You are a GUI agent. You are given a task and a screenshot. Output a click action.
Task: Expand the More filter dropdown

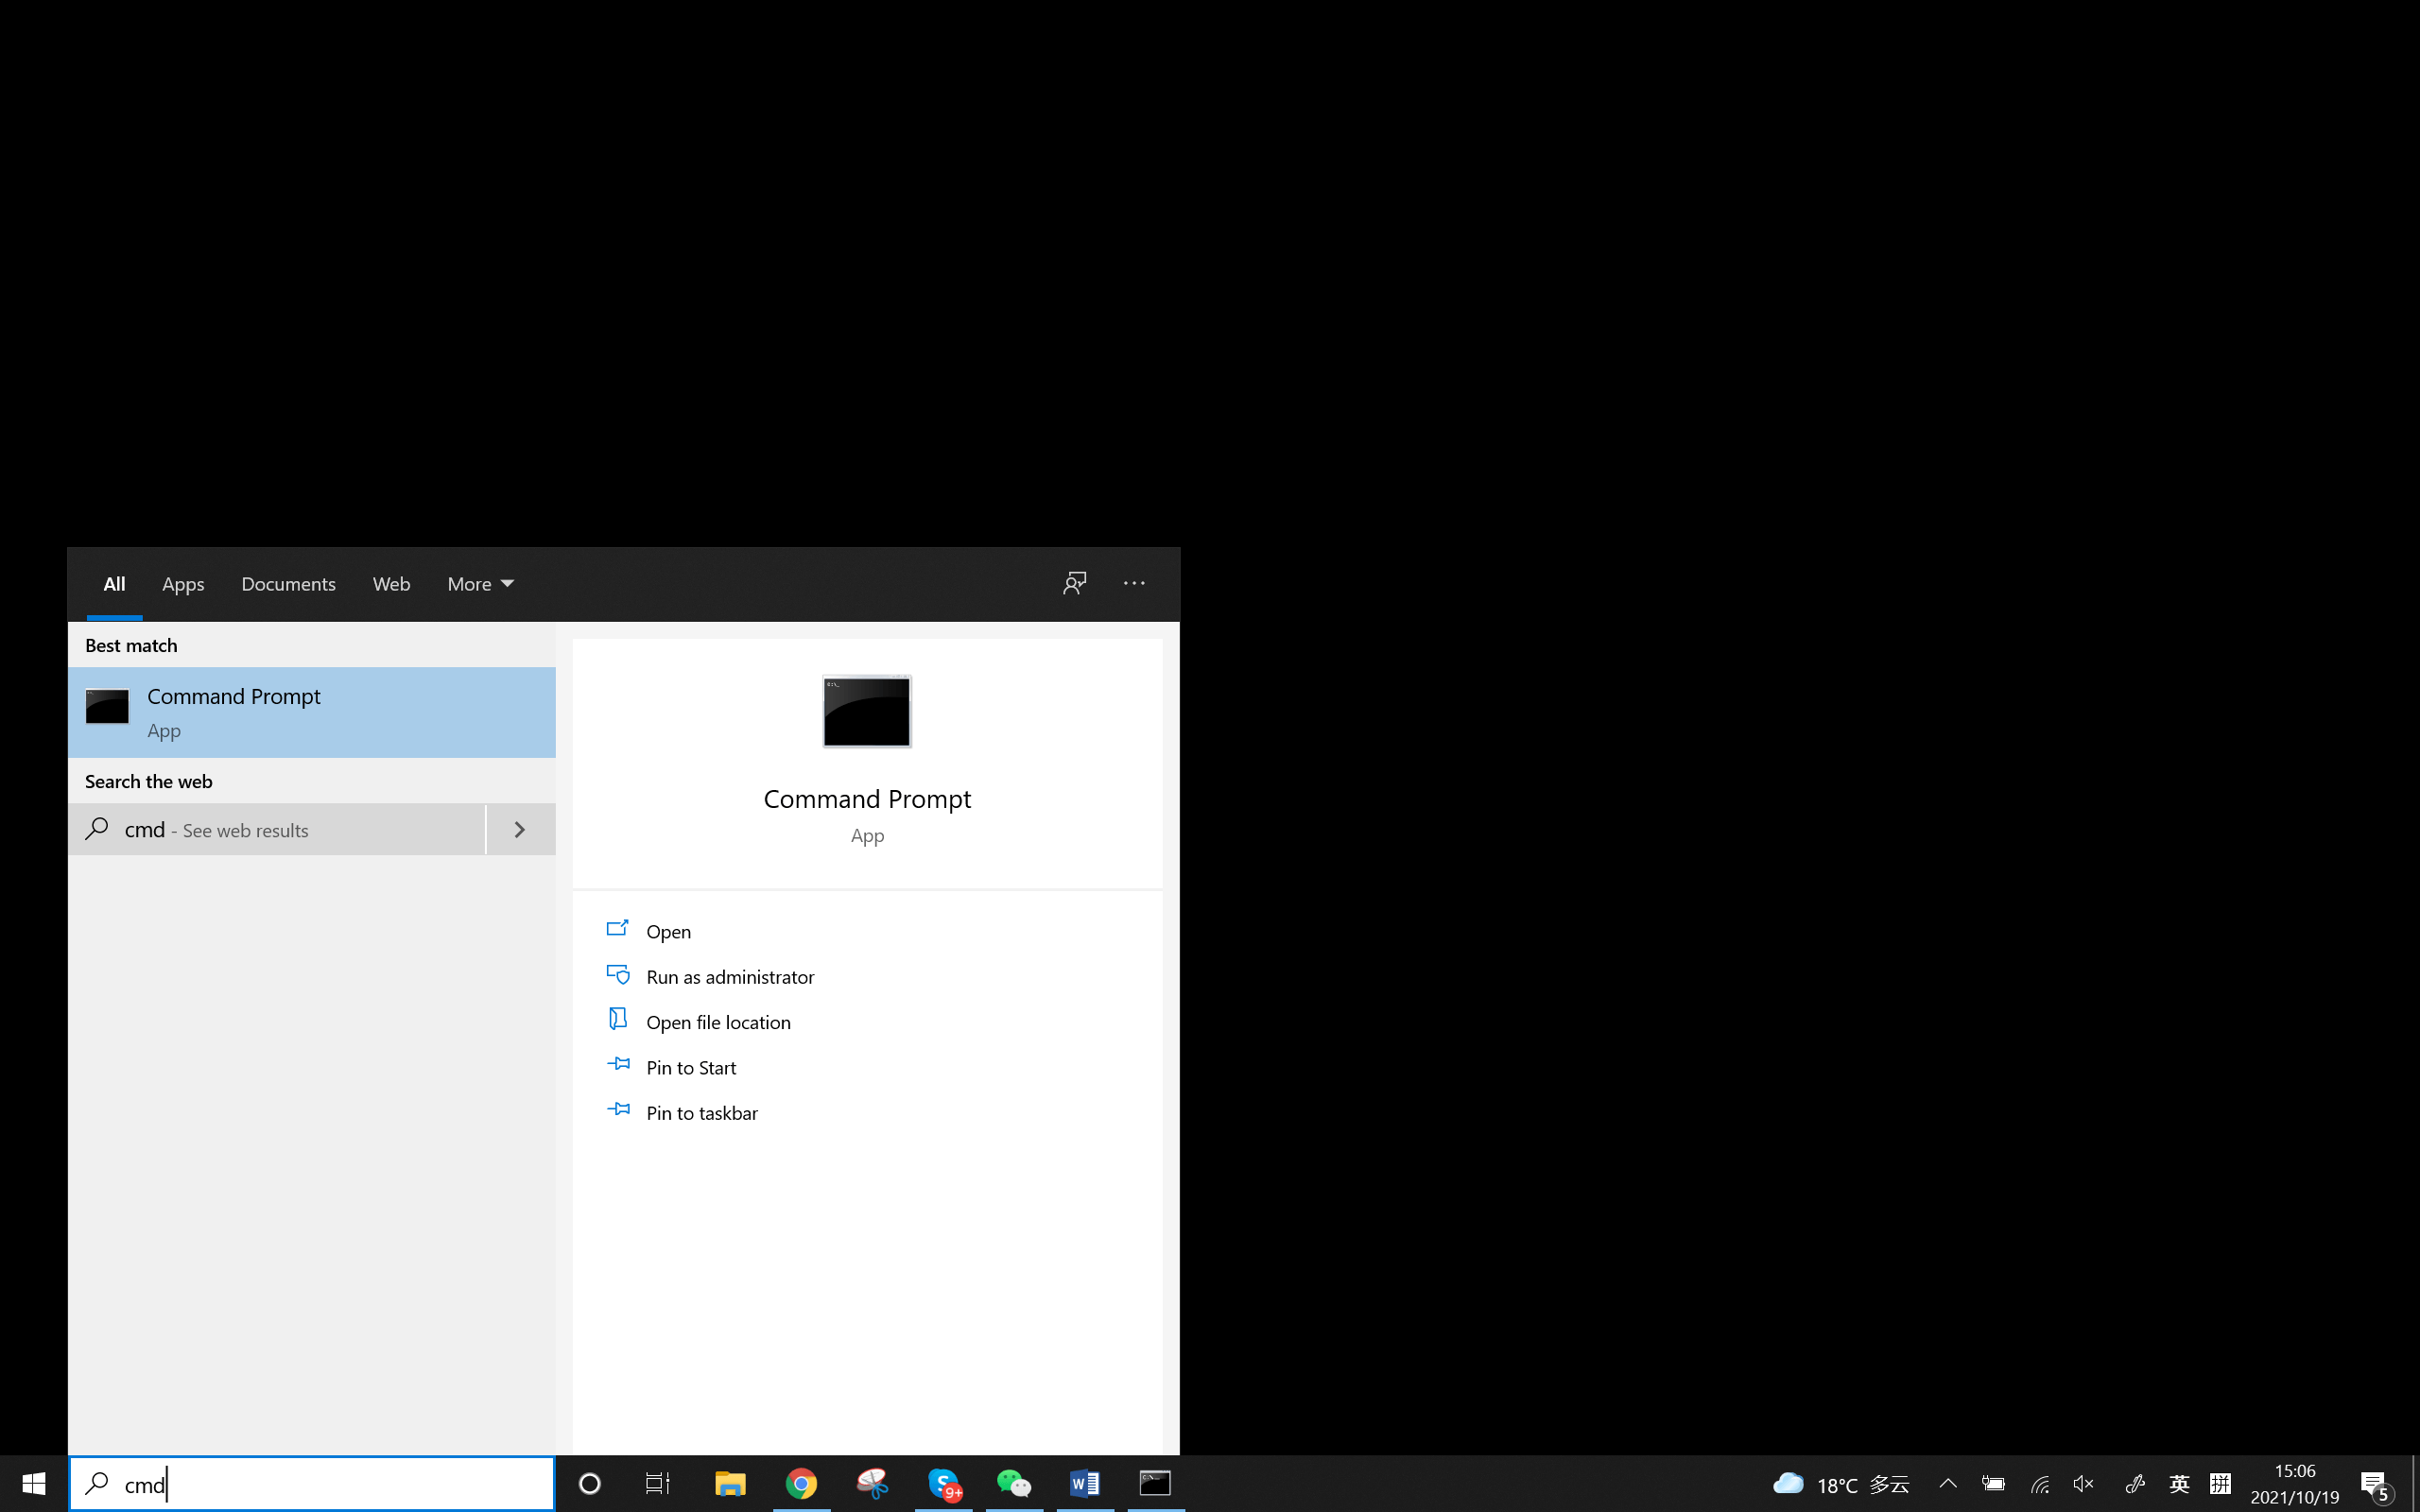coord(479,583)
